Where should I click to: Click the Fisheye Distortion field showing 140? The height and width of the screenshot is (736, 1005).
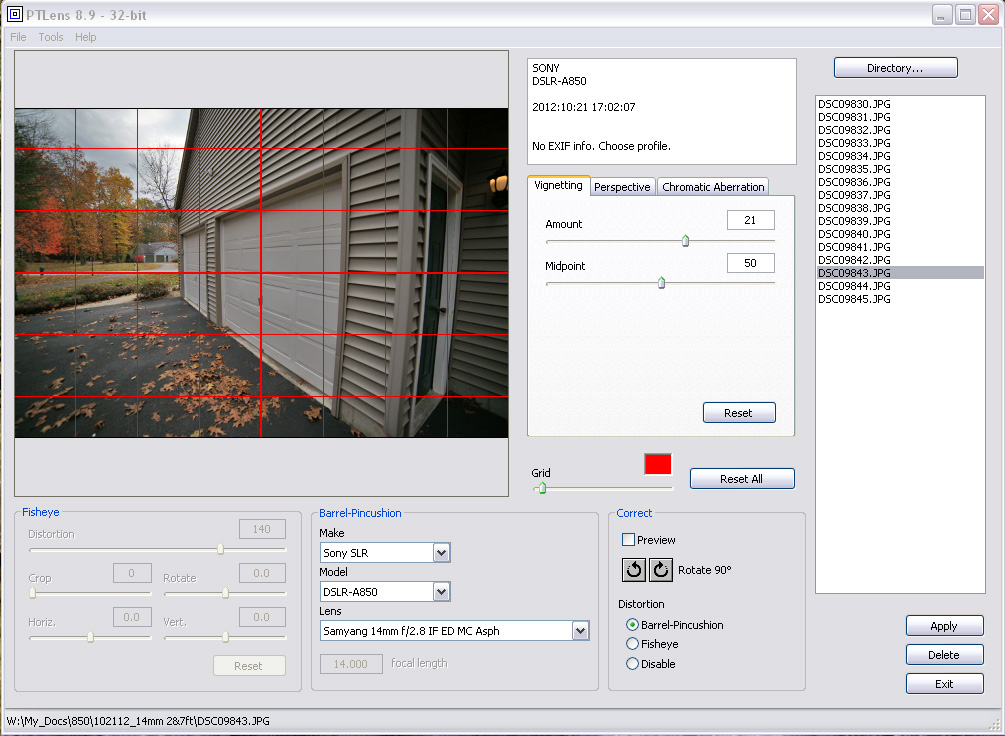[x=262, y=529]
